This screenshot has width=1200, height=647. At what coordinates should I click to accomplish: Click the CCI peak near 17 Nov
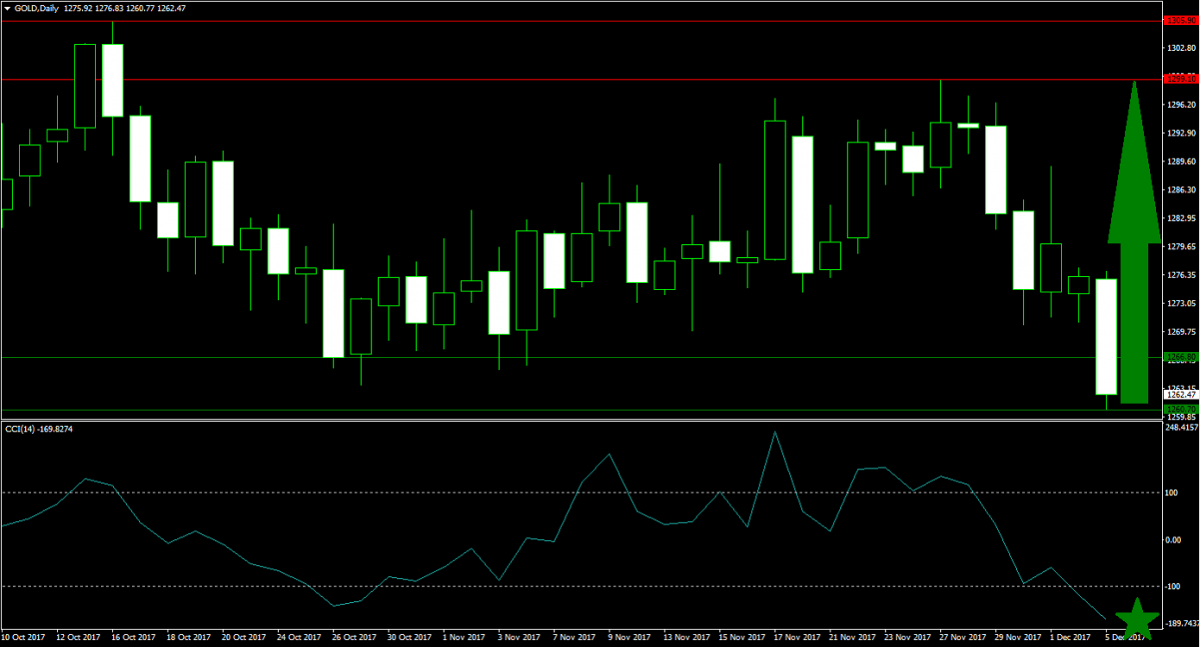pyautogui.click(x=775, y=433)
